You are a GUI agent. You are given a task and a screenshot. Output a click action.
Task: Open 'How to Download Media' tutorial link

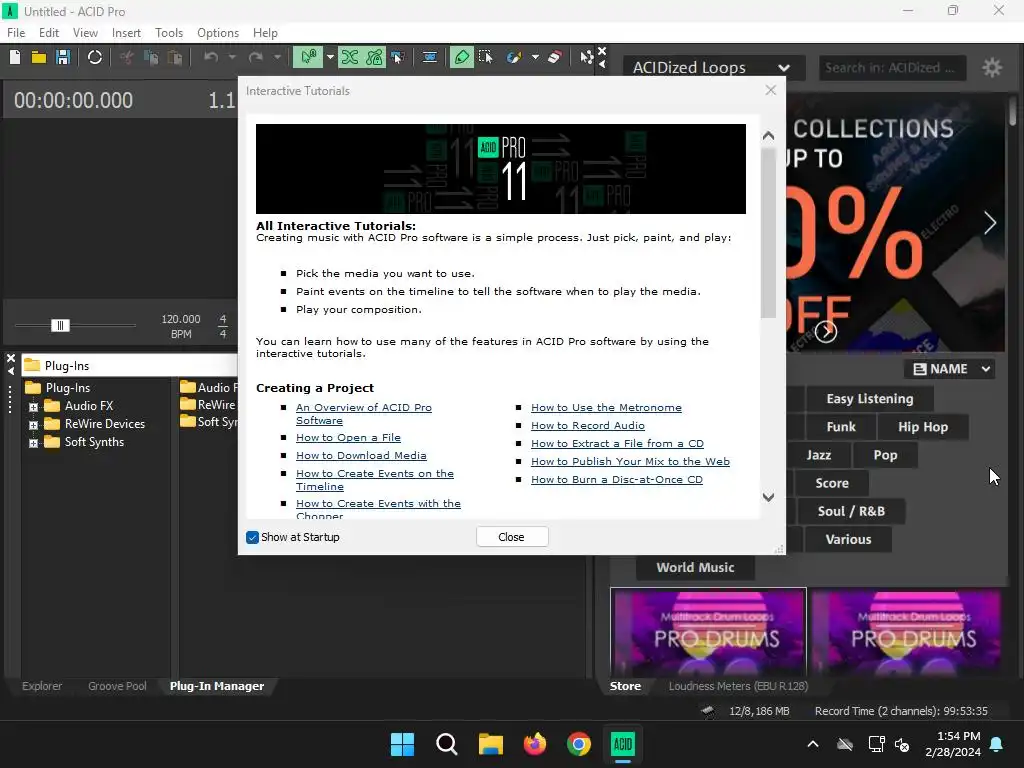(x=361, y=456)
